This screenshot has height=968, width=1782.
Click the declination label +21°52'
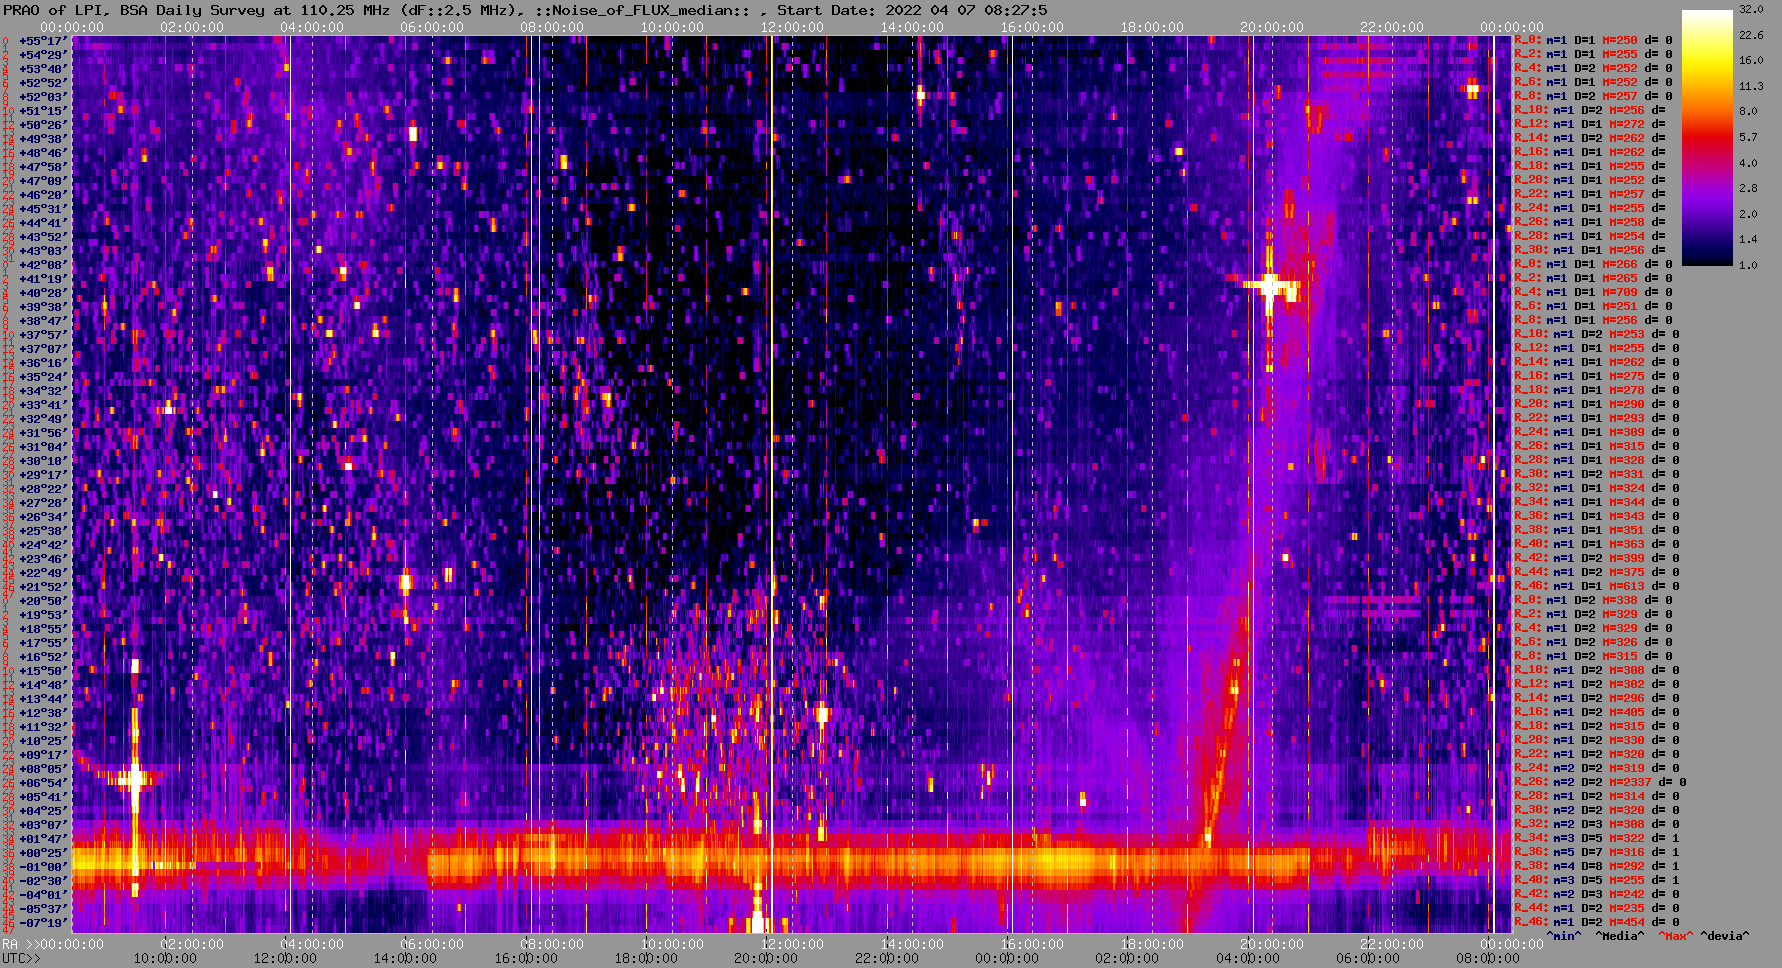pos(42,586)
